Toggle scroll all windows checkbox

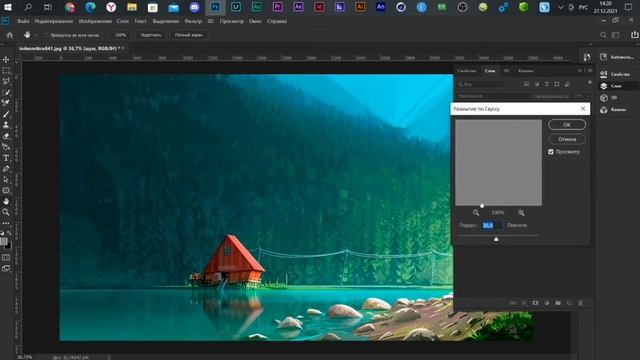point(46,35)
